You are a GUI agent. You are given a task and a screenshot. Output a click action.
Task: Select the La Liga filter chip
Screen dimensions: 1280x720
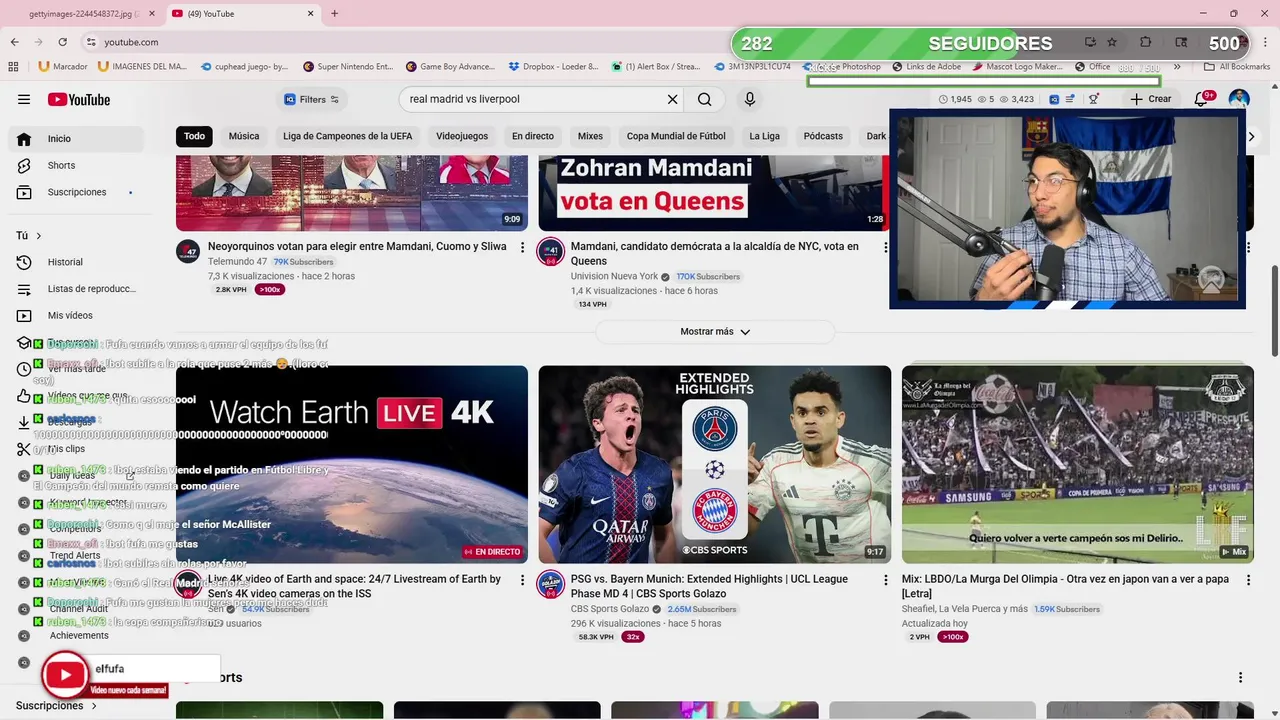764,136
